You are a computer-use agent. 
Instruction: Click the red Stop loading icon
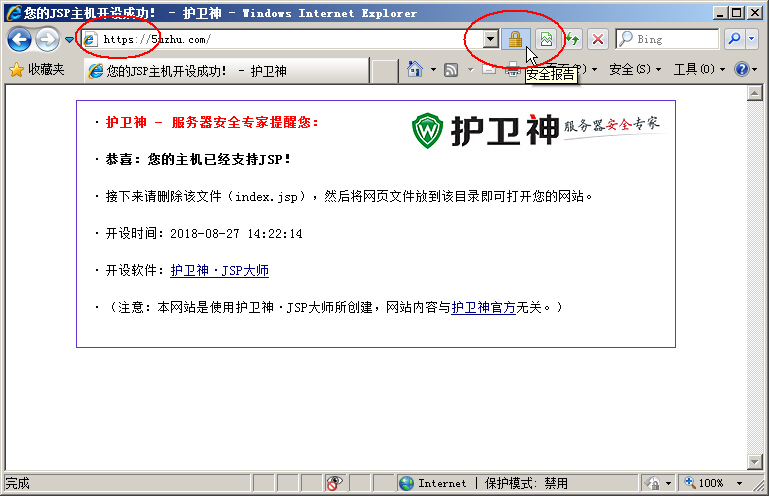(598, 39)
